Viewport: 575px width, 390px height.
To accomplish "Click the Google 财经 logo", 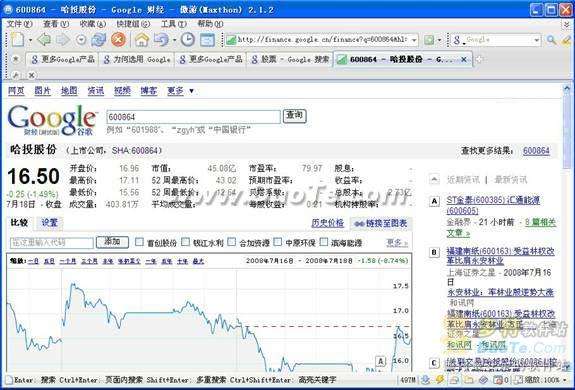I will [53, 120].
